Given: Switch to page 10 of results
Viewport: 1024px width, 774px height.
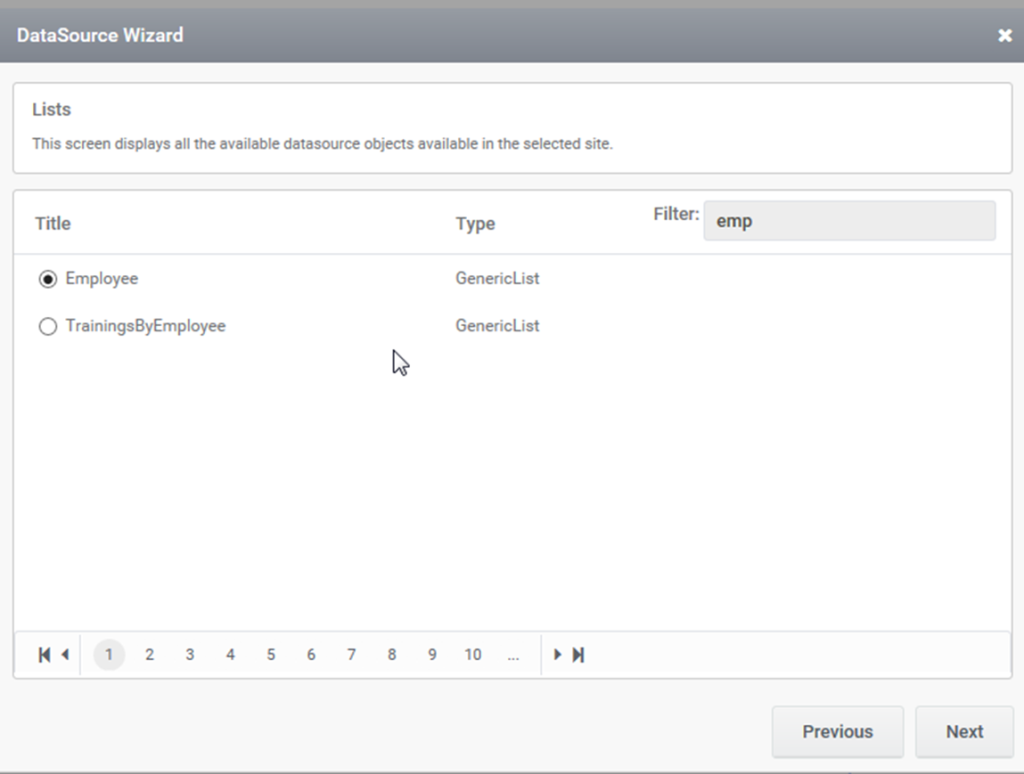Looking at the screenshot, I should (473, 655).
